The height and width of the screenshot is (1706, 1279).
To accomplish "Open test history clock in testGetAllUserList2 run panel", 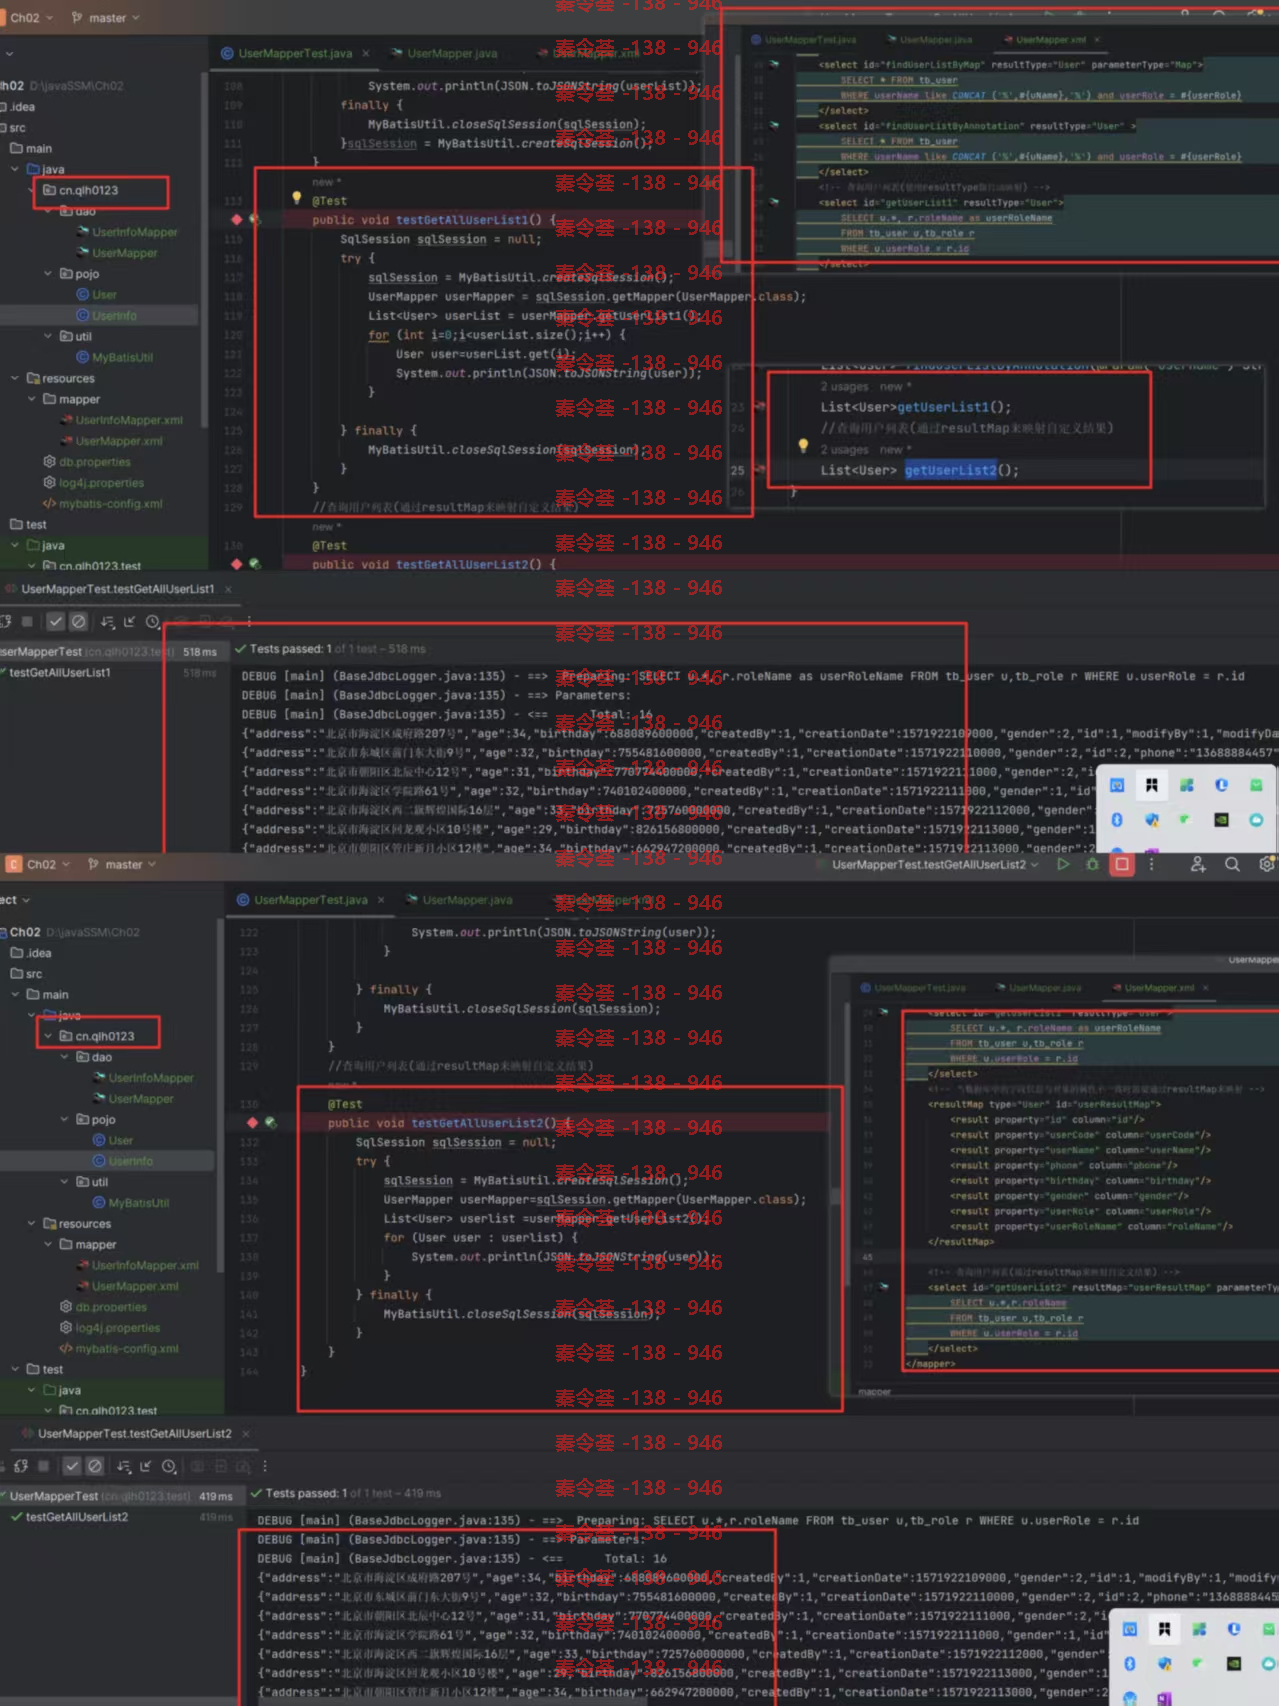I will [x=169, y=1467].
